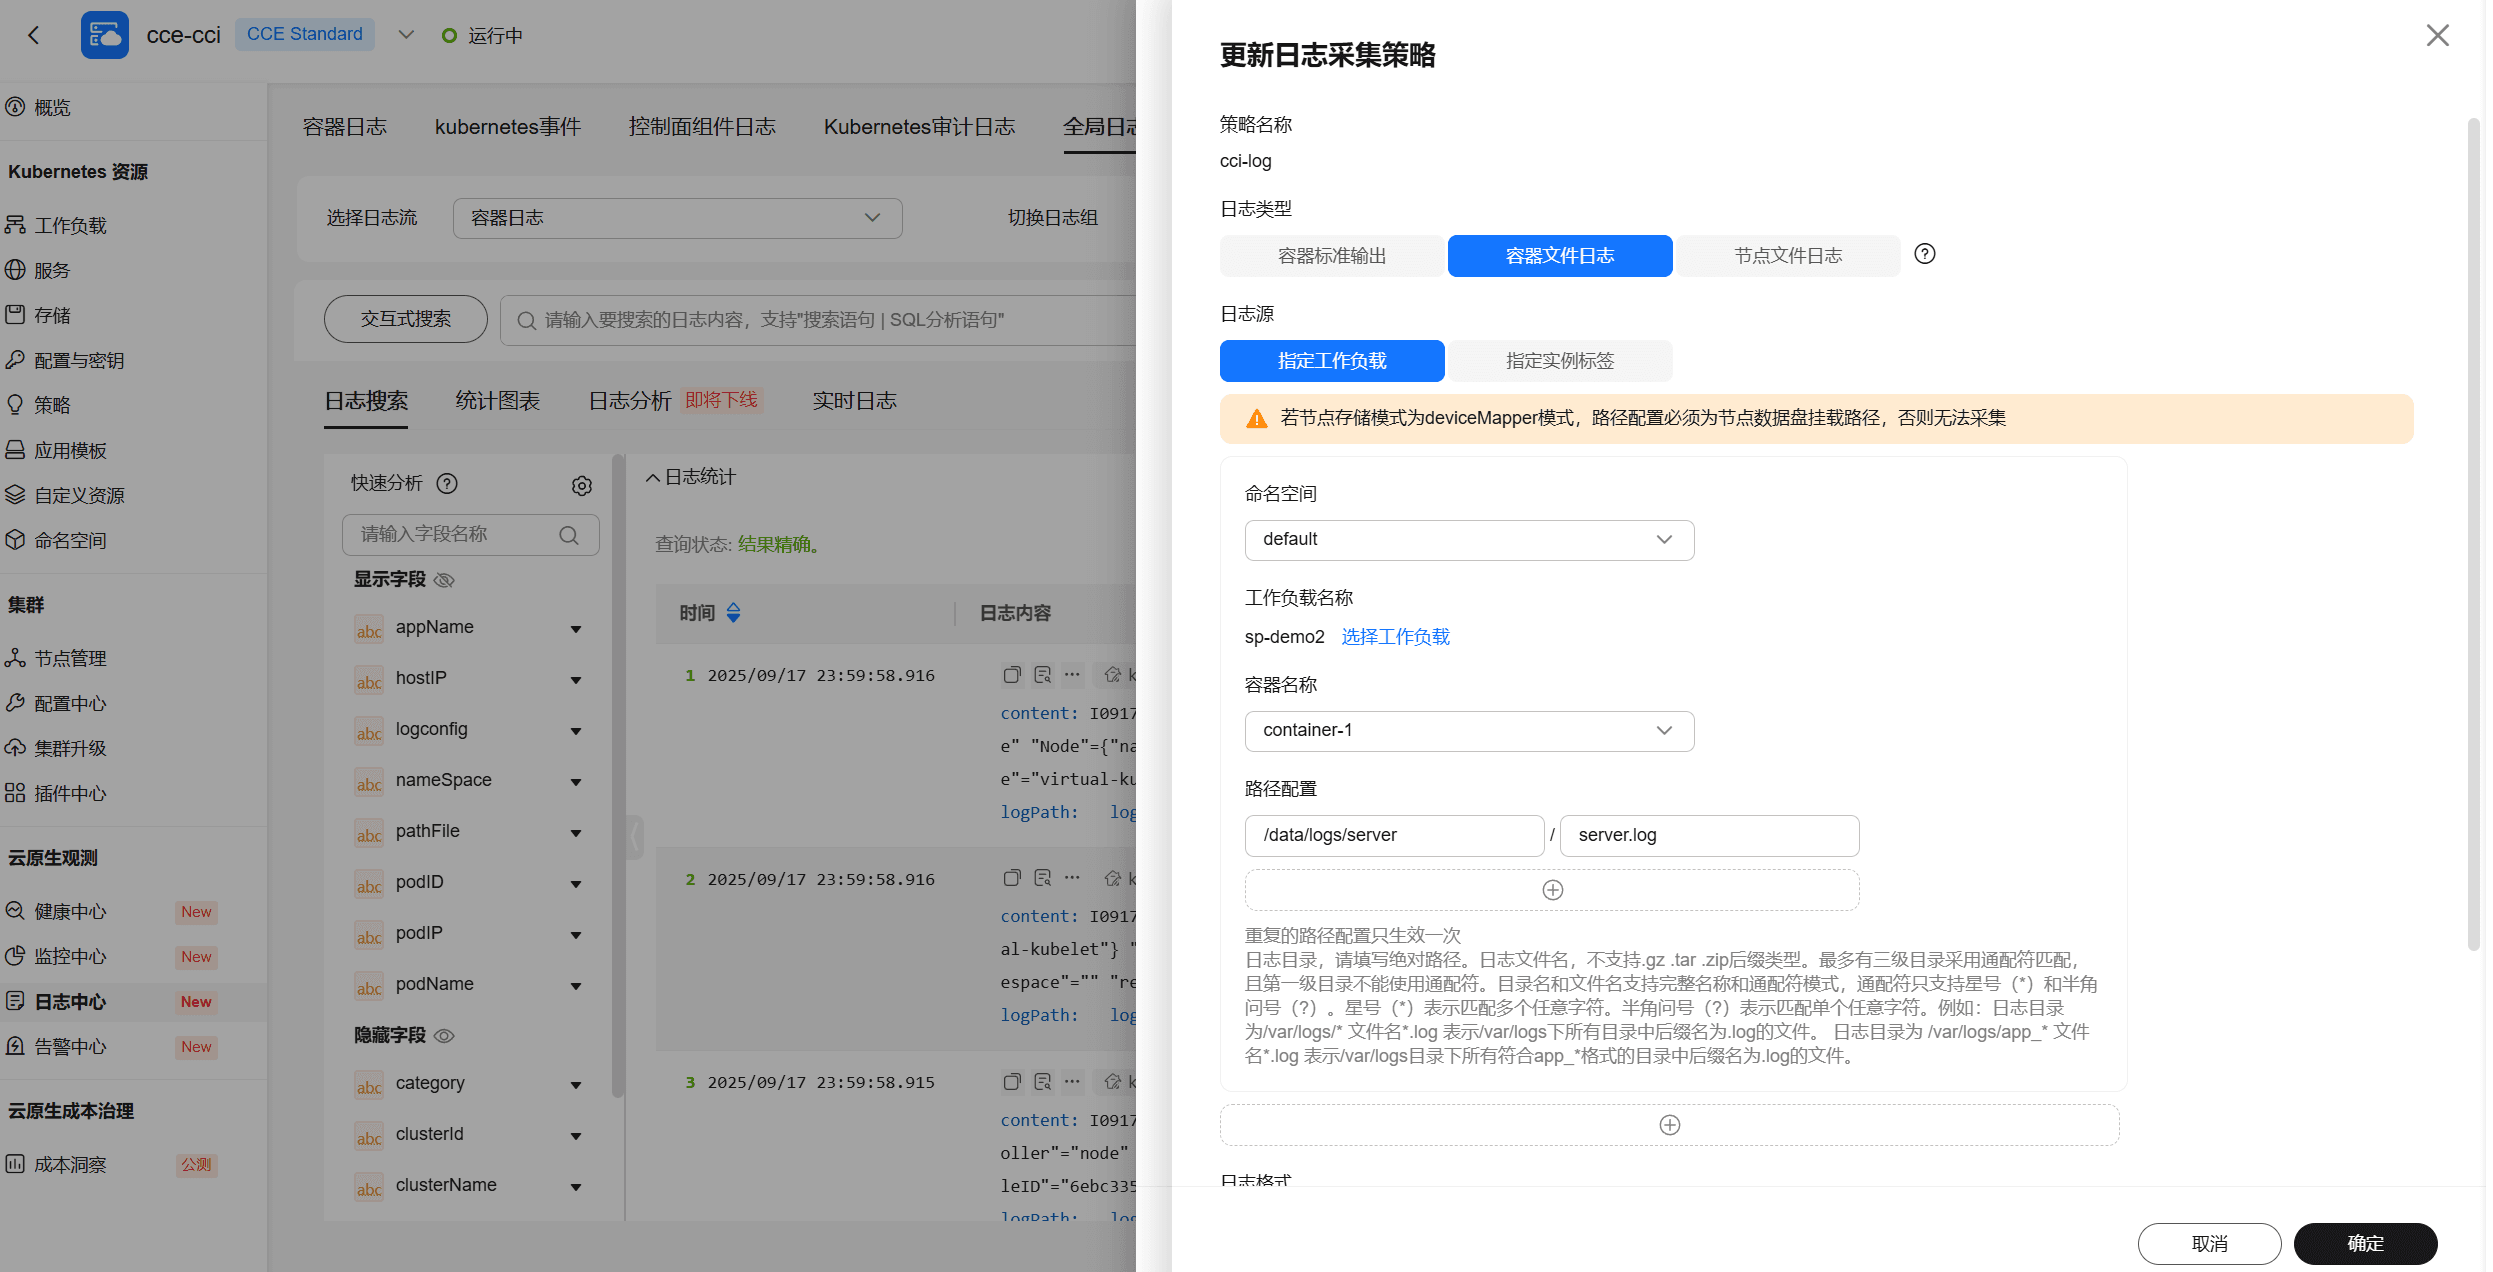Hide displayed fields via crossed-eye icon
The image size is (2493, 1272).
445,580
